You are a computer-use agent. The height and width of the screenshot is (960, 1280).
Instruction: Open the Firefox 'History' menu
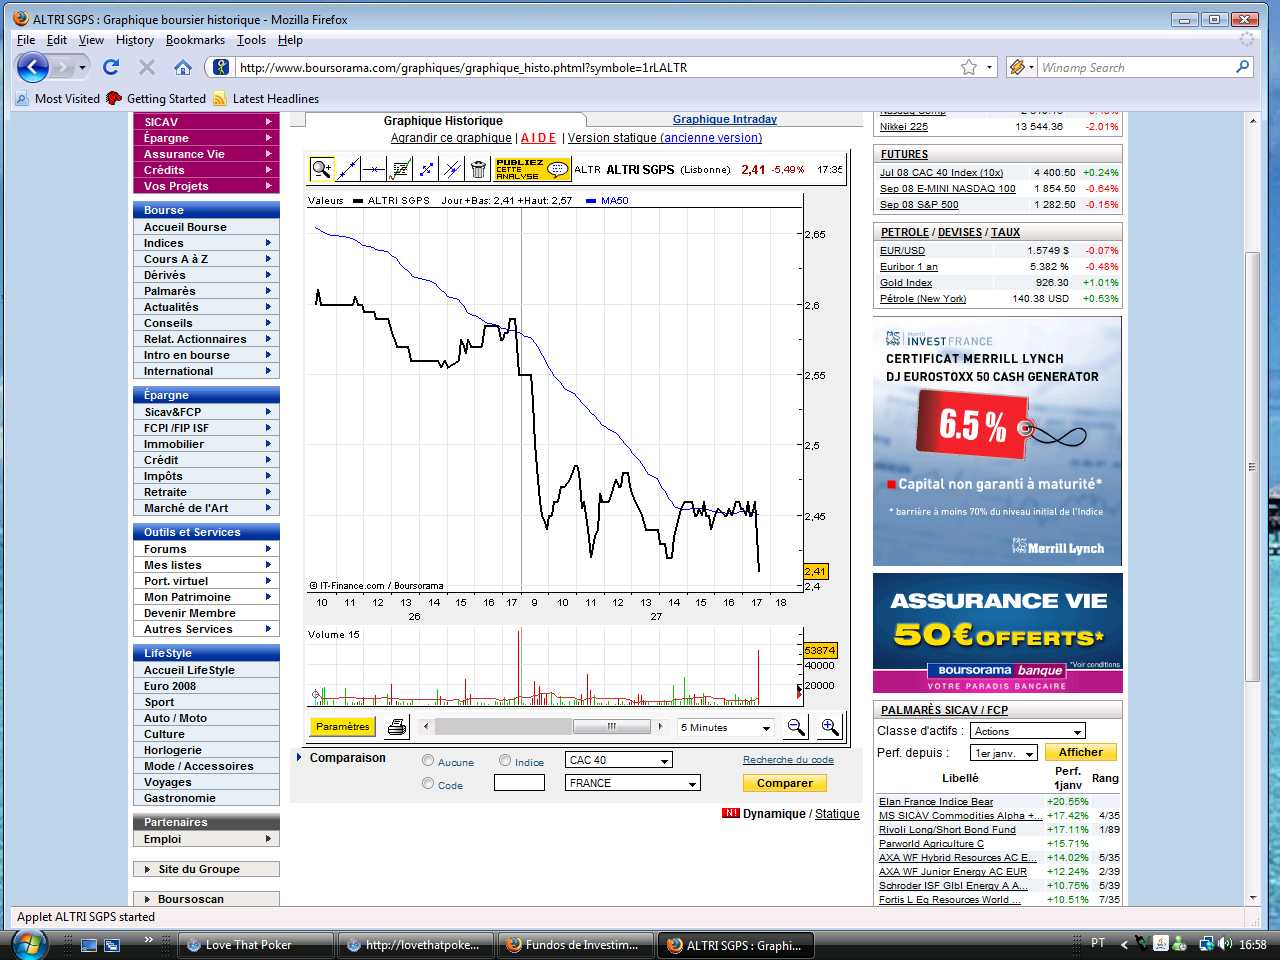point(135,40)
